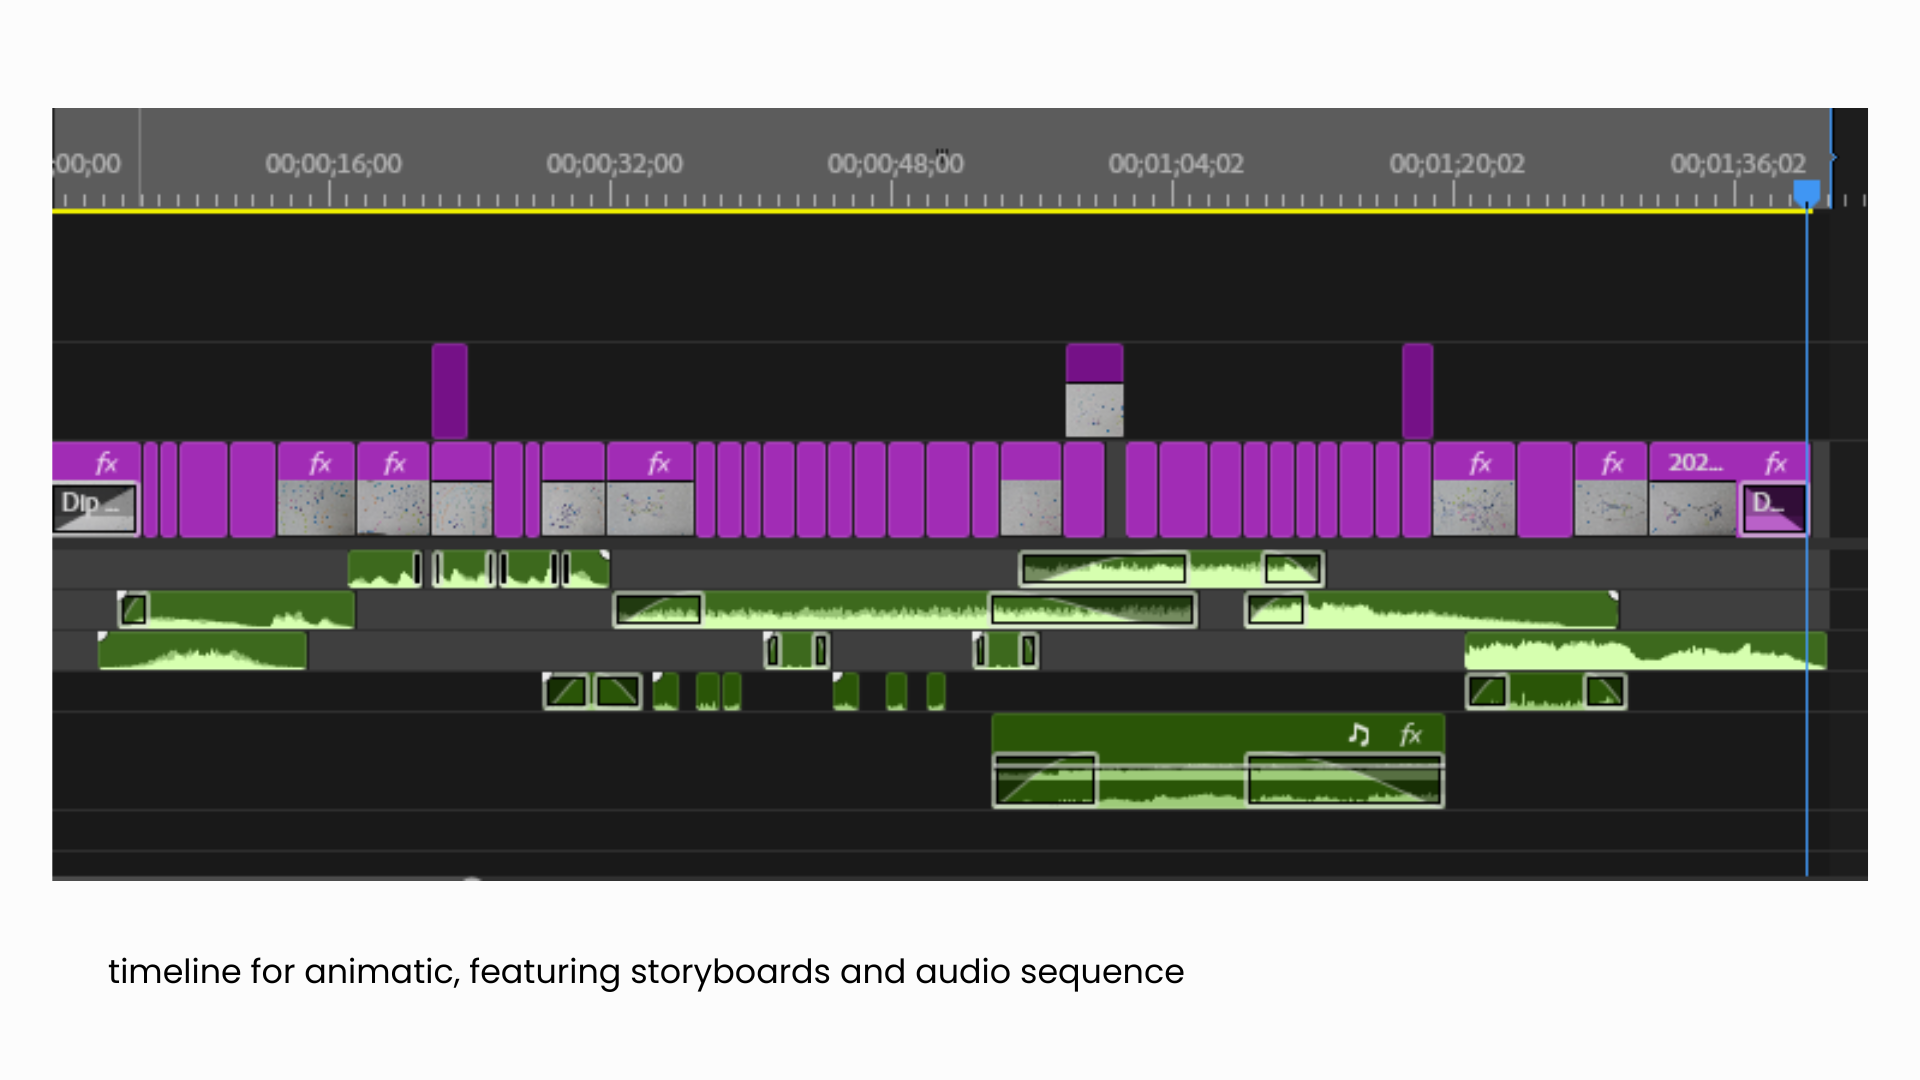
Task: Select the first purple clip on upper video track
Action: pos(449,391)
